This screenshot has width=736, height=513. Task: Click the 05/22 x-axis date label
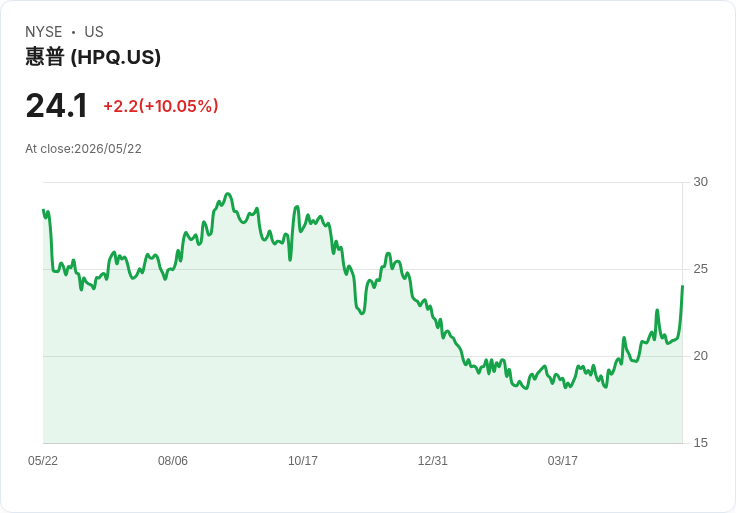coord(43,461)
